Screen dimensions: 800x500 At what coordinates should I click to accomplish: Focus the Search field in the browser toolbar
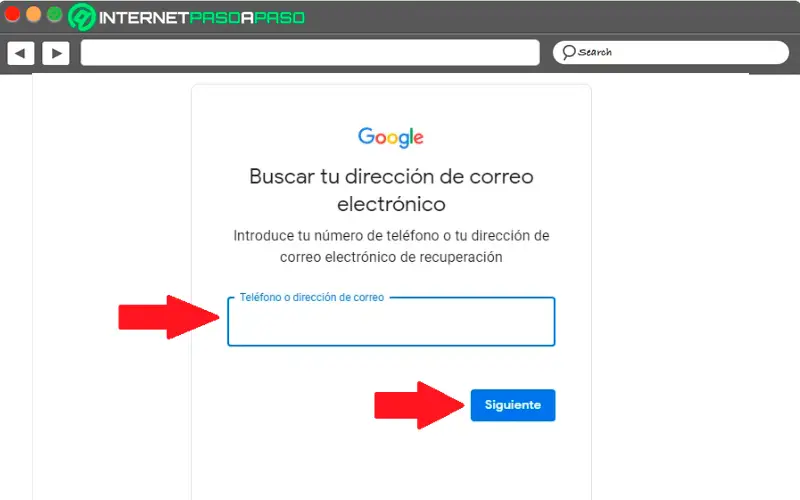tap(670, 53)
